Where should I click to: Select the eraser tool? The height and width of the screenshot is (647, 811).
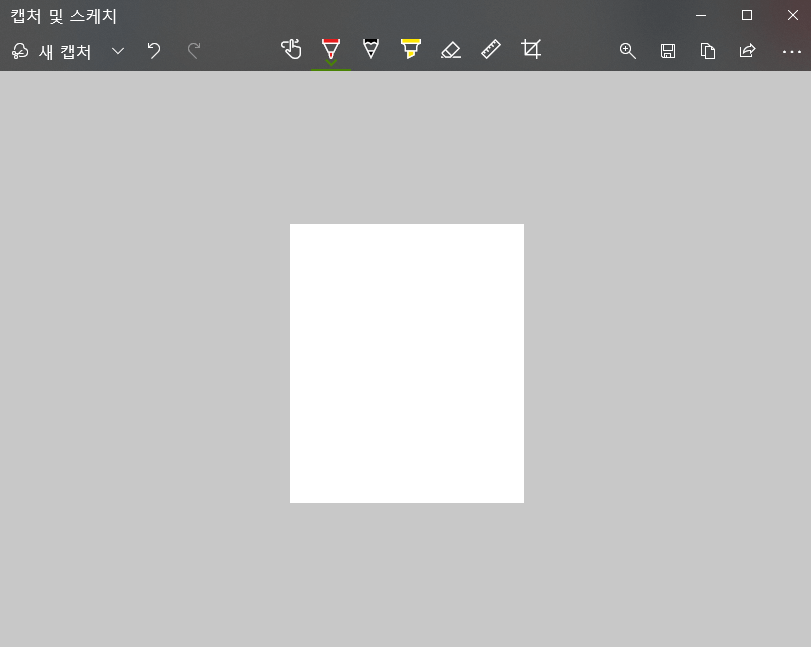(x=450, y=50)
